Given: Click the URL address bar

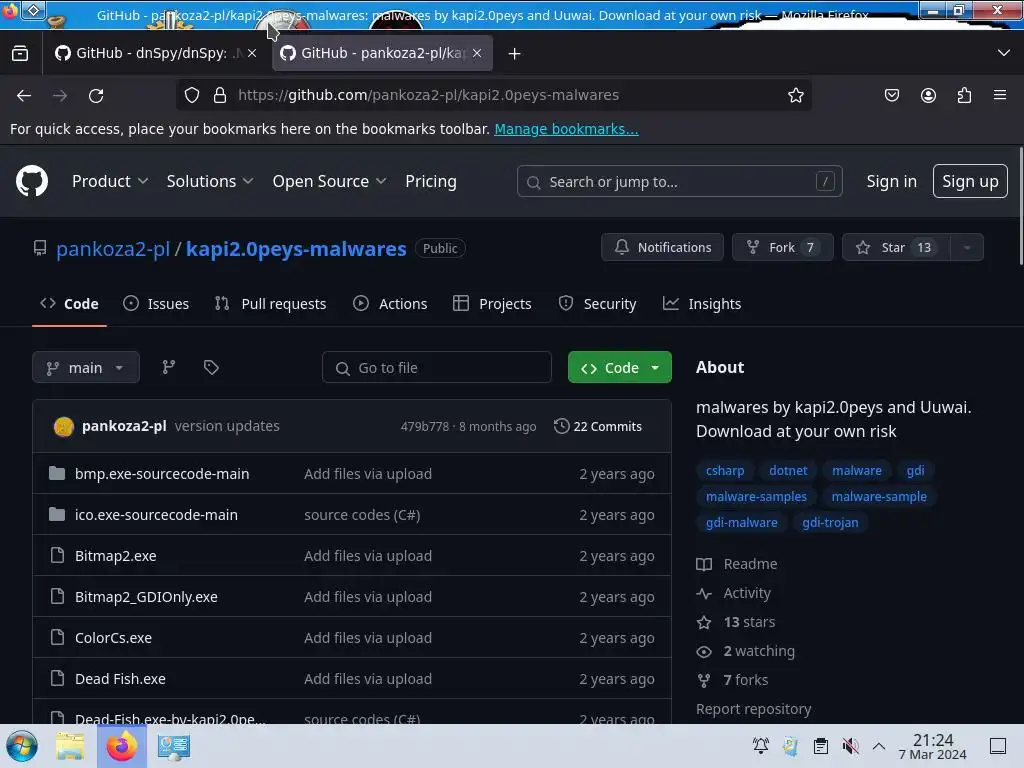Looking at the screenshot, I should pyautogui.click(x=493, y=95).
